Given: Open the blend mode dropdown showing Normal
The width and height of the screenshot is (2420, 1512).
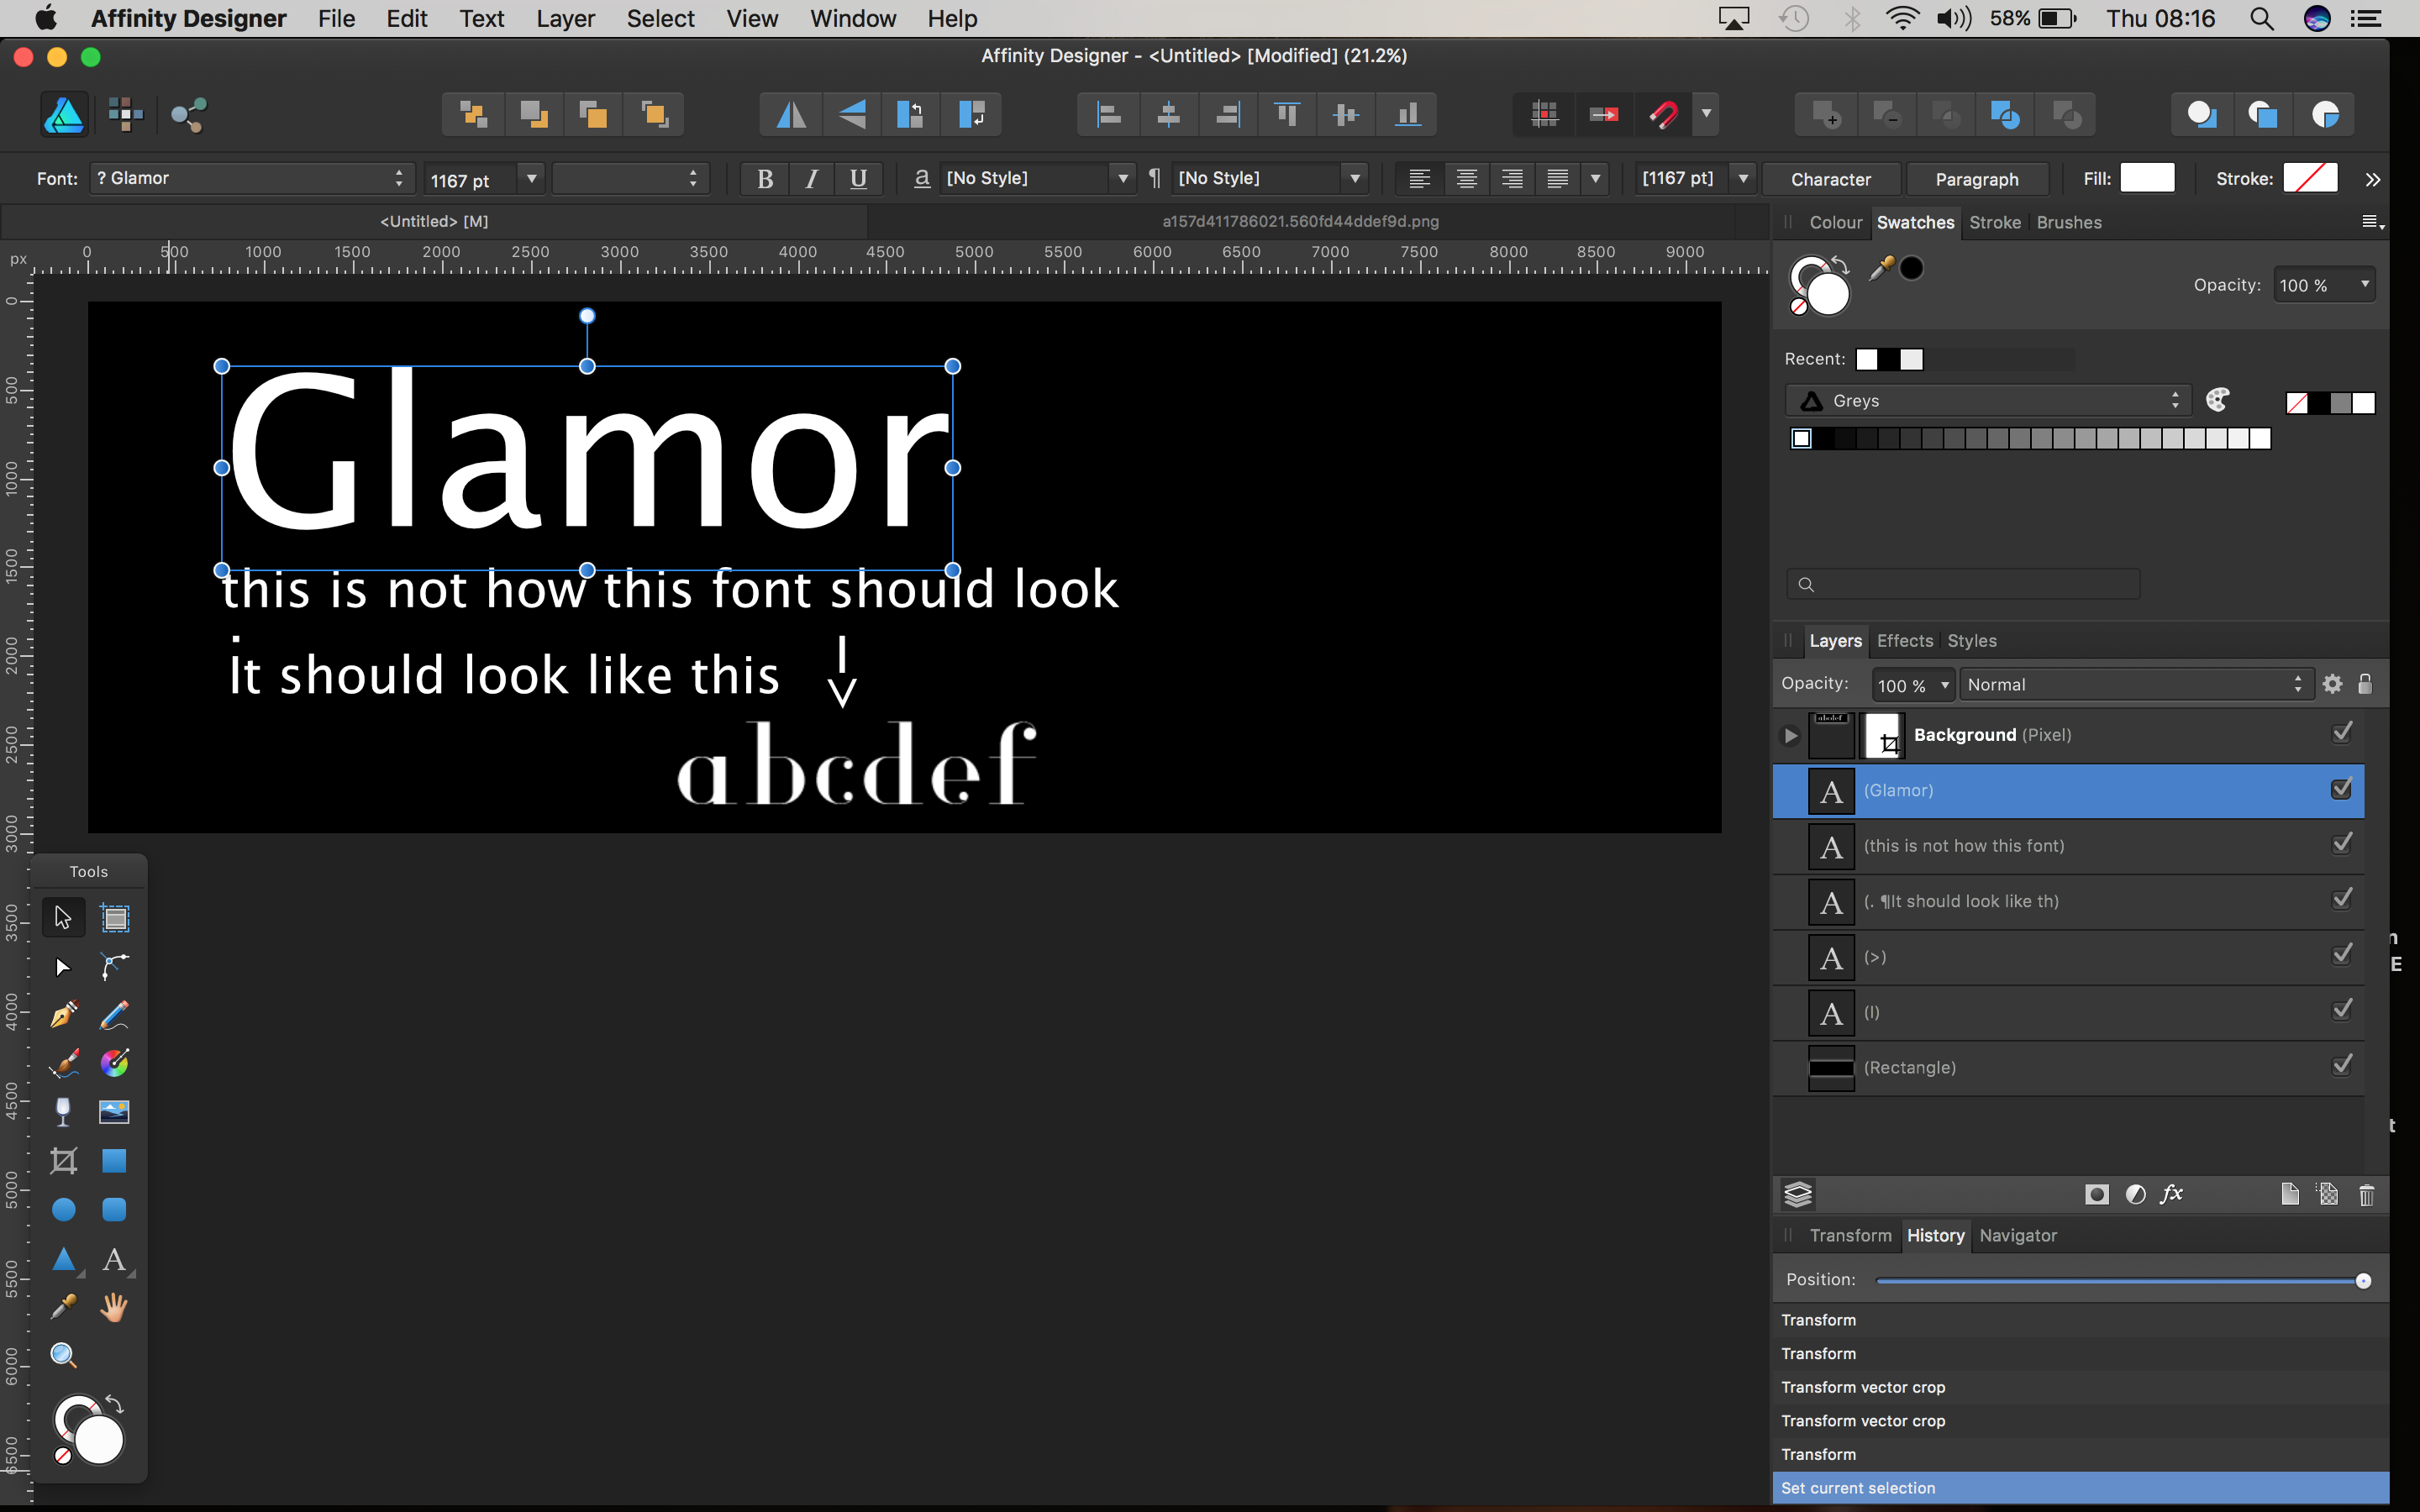Looking at the screenshot, I should coord(2135,684).
